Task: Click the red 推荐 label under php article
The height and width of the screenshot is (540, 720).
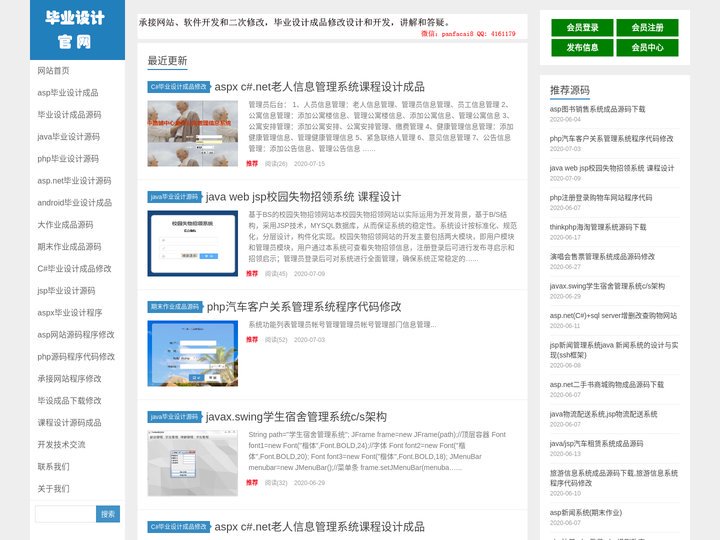Action: (x=252, y=340)
